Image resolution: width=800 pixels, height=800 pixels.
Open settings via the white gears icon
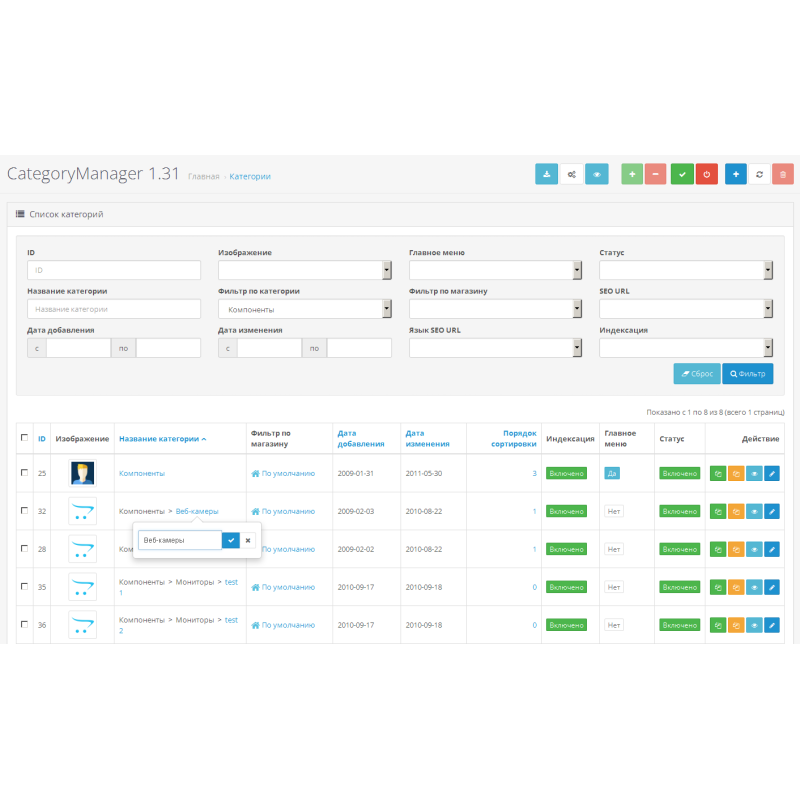pos(572,174)
